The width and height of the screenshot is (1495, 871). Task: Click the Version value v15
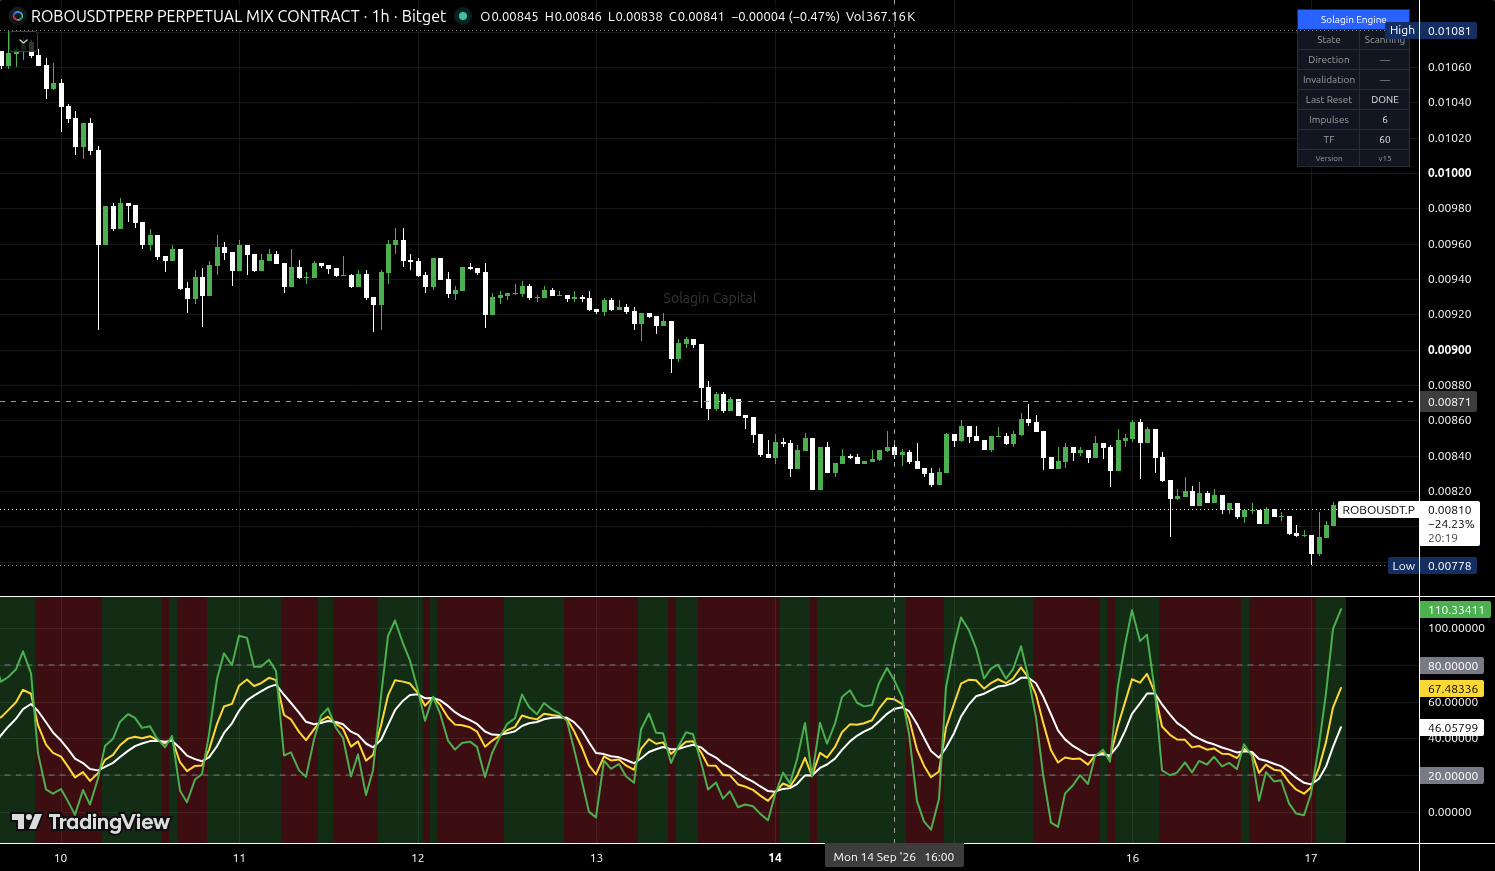1385,159
